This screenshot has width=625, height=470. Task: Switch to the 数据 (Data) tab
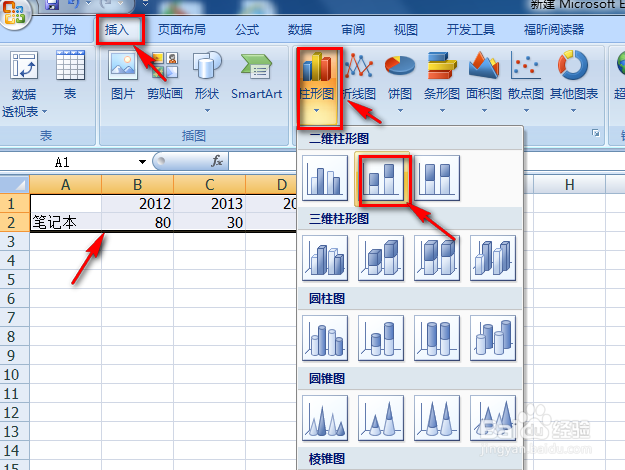pyautogui.click(x=300, y=29)
